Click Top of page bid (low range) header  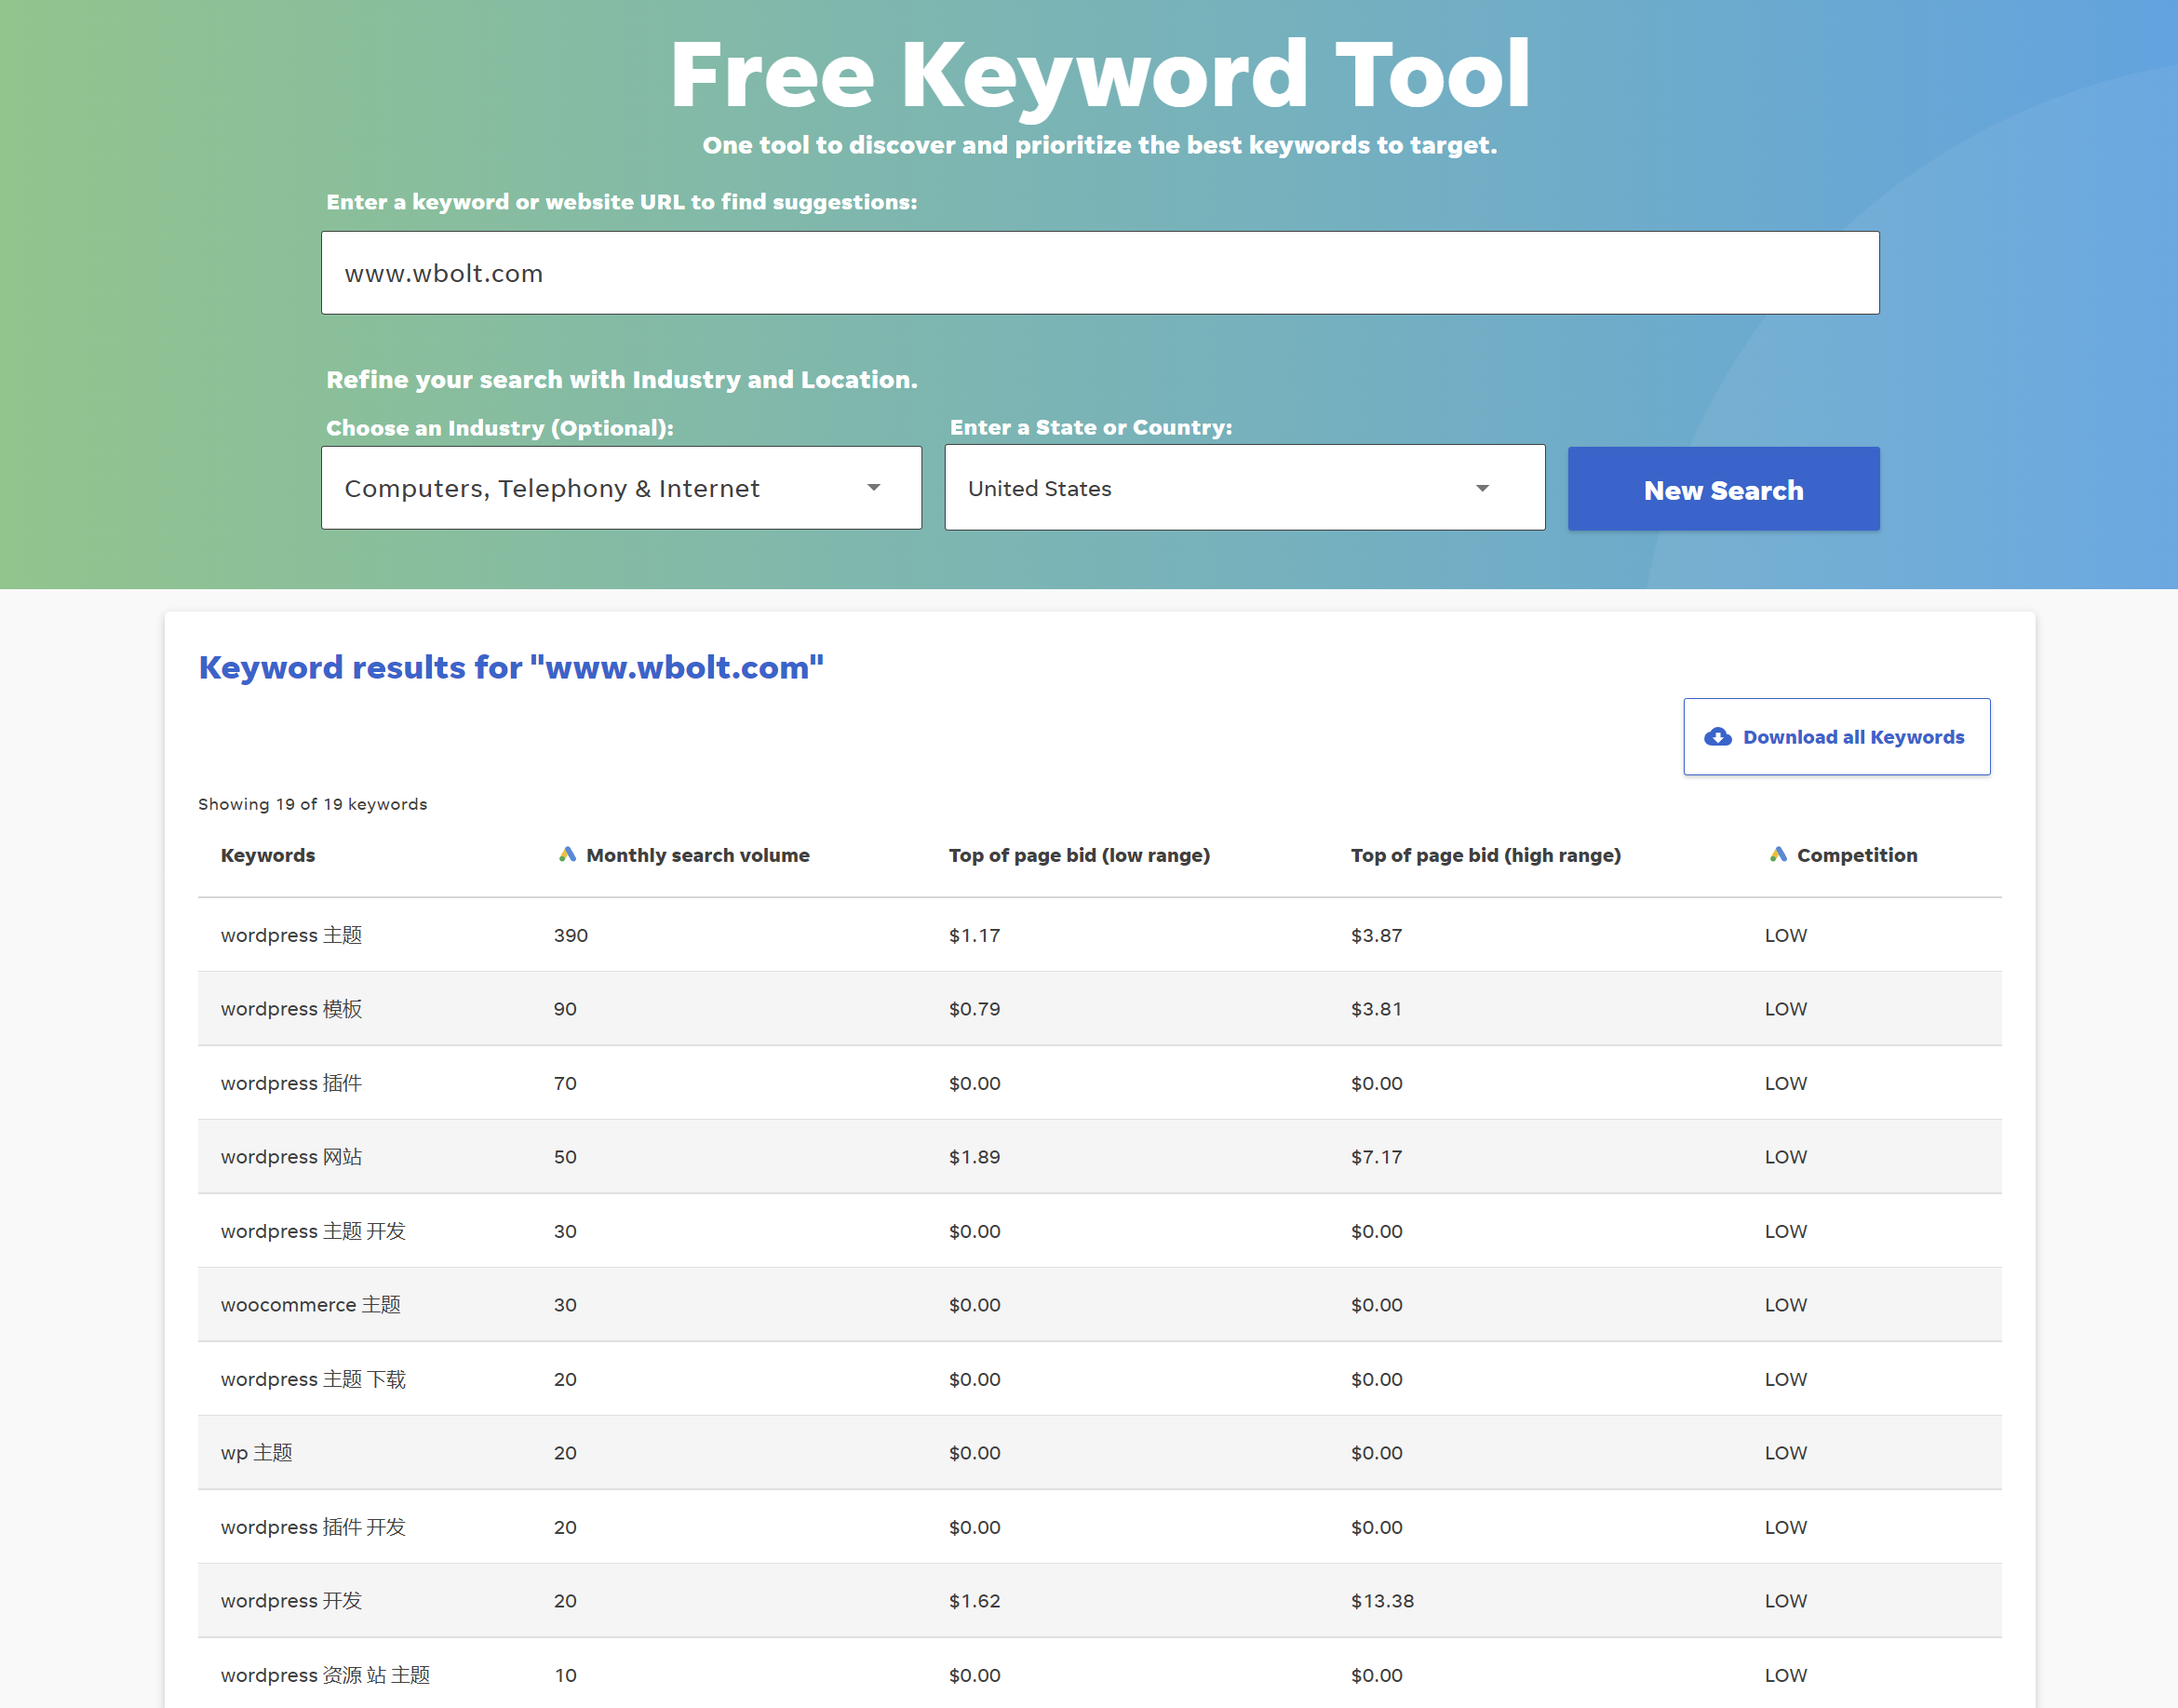coord(1079,855)
